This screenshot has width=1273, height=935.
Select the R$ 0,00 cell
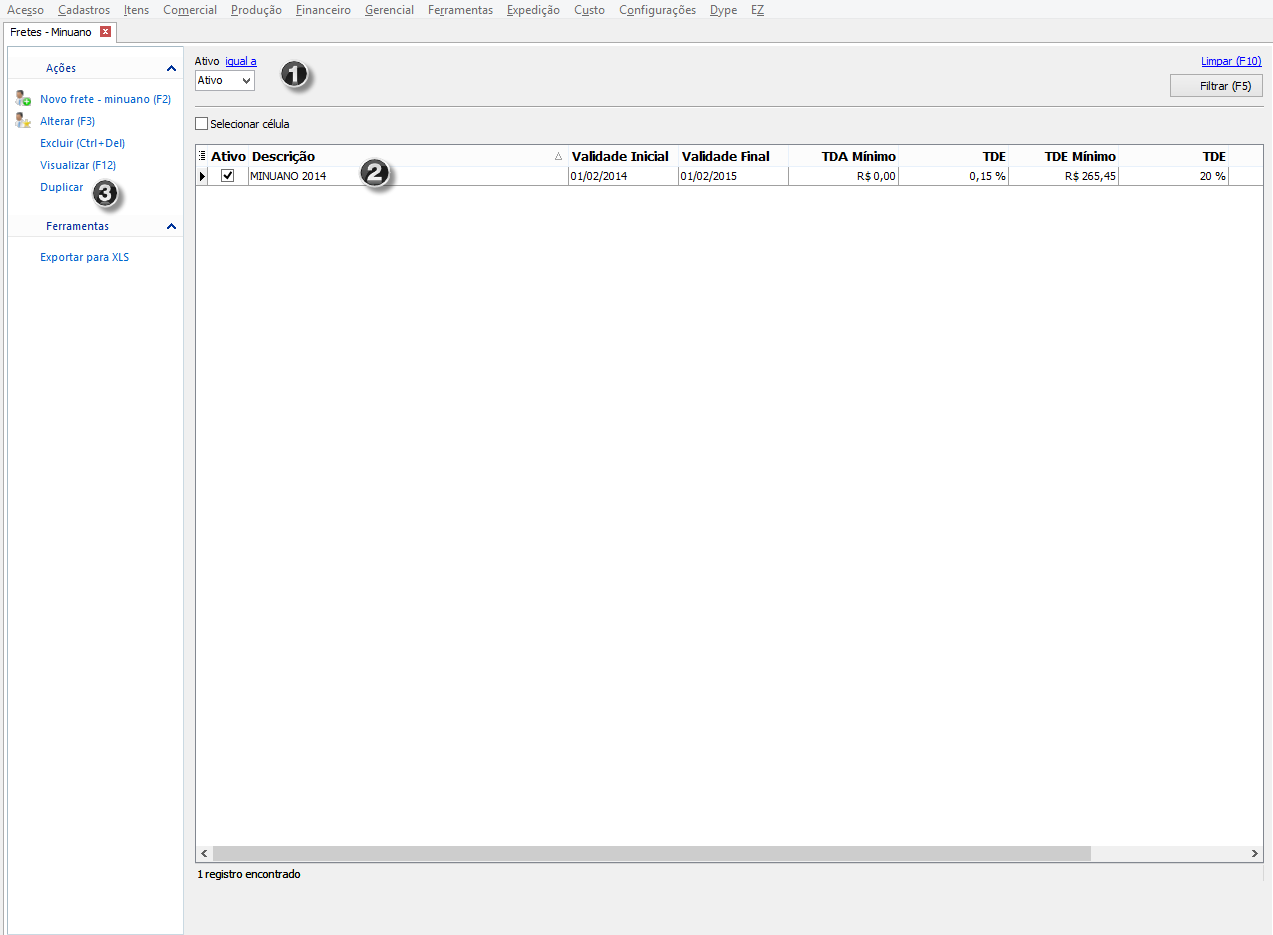click(843, 176)
